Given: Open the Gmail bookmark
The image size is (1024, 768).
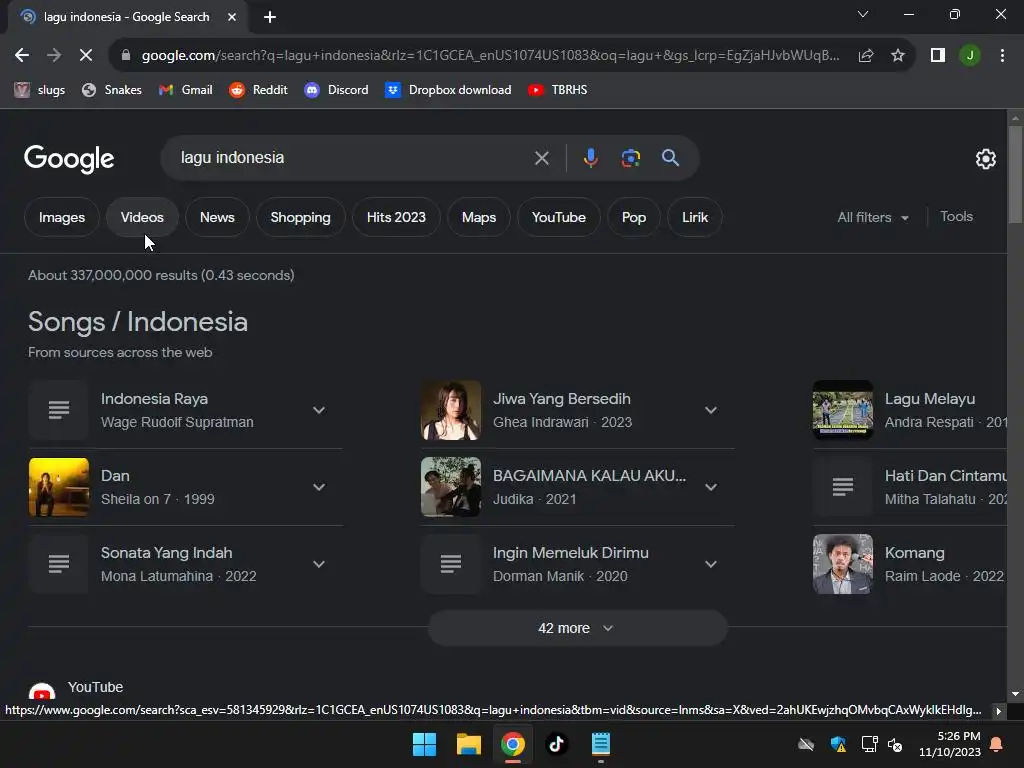Looking at the screenshot, I should tap(185, 90).
